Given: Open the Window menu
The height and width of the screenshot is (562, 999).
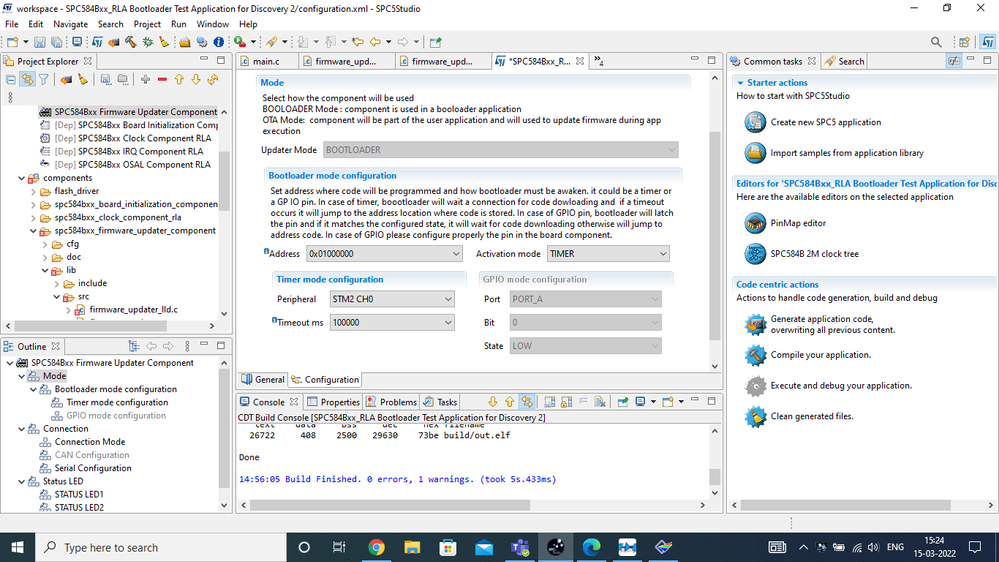Looking at the screenshot, I should pyautogui.click(x=212, y=24).
